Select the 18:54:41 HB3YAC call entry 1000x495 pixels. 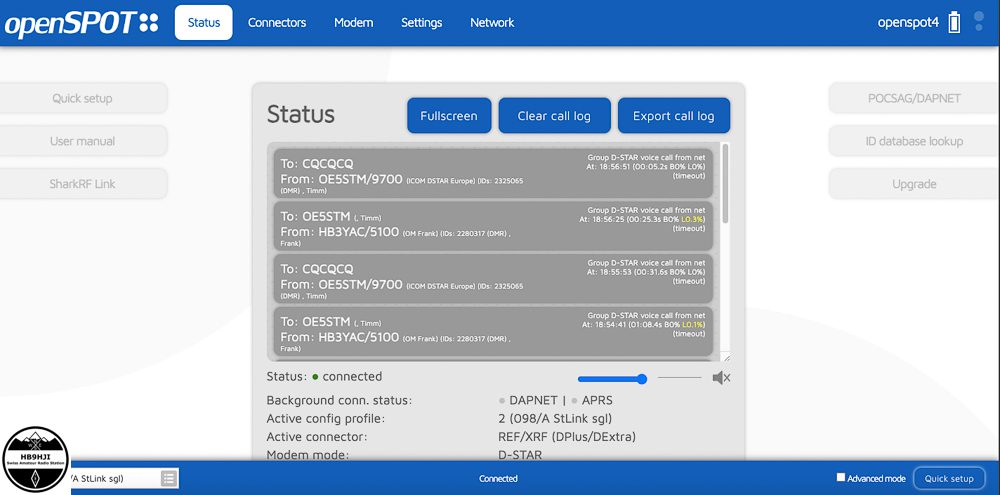pos(493,331)
